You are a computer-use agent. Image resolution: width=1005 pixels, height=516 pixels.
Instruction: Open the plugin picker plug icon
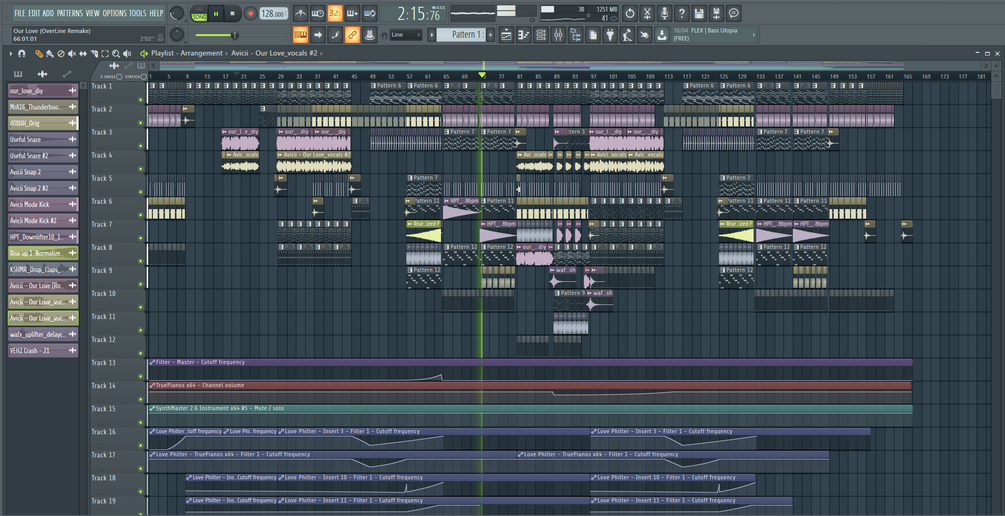pos(610,35)
